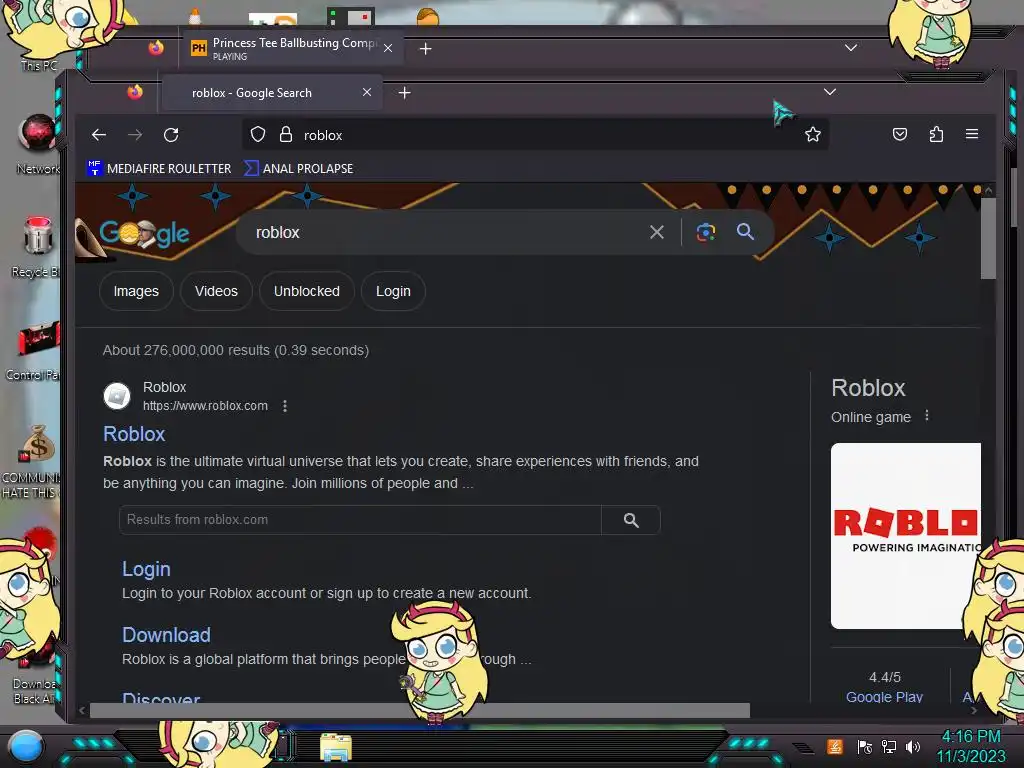Search roblox.com results with magnifier button
Viewport: 1024px width, 768px height.
[631, 520]
